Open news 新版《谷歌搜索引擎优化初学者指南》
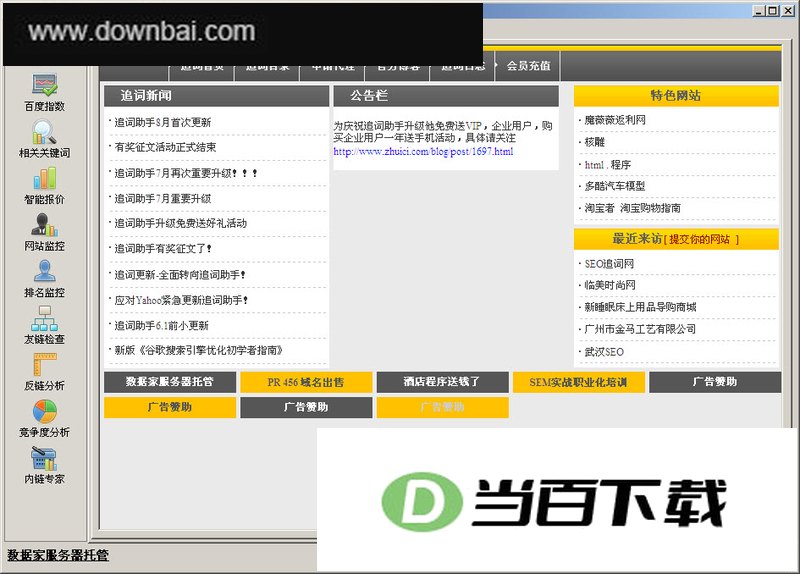 pyautogui.click(x=198, y=351)
